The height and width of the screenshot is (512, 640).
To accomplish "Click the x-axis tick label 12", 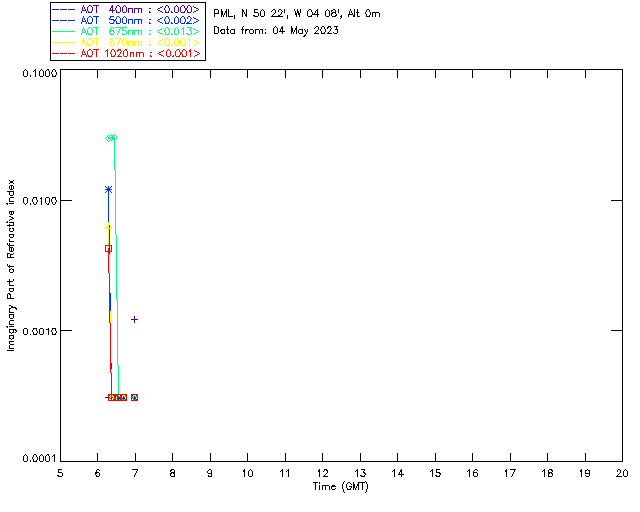I will (x=323, y=473).
